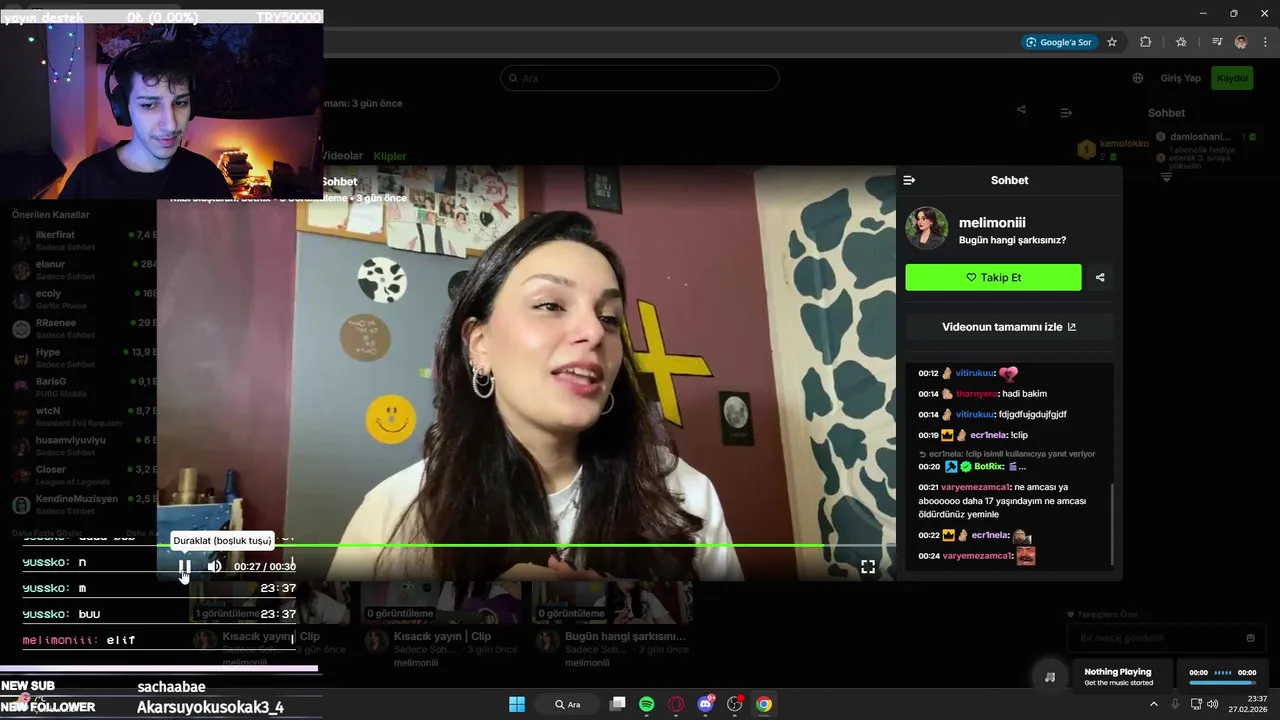1280x720 pixels.
Task: Click kemolokko in chat leaderboard
Action: coord(1124,143)
